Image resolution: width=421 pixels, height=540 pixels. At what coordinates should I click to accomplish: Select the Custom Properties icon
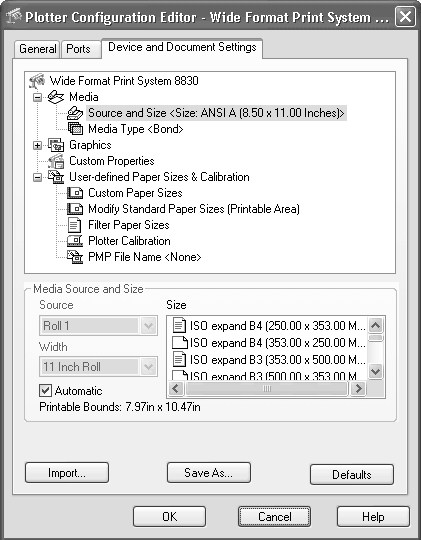[x=56, y=161]
